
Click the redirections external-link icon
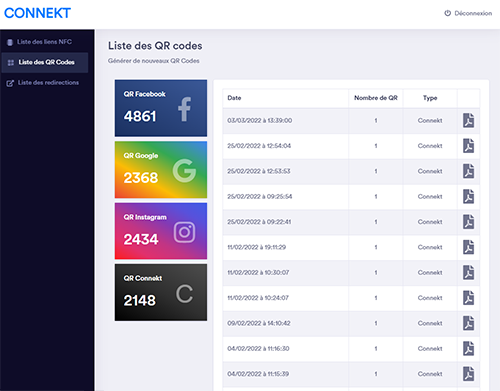coord(10,83)
